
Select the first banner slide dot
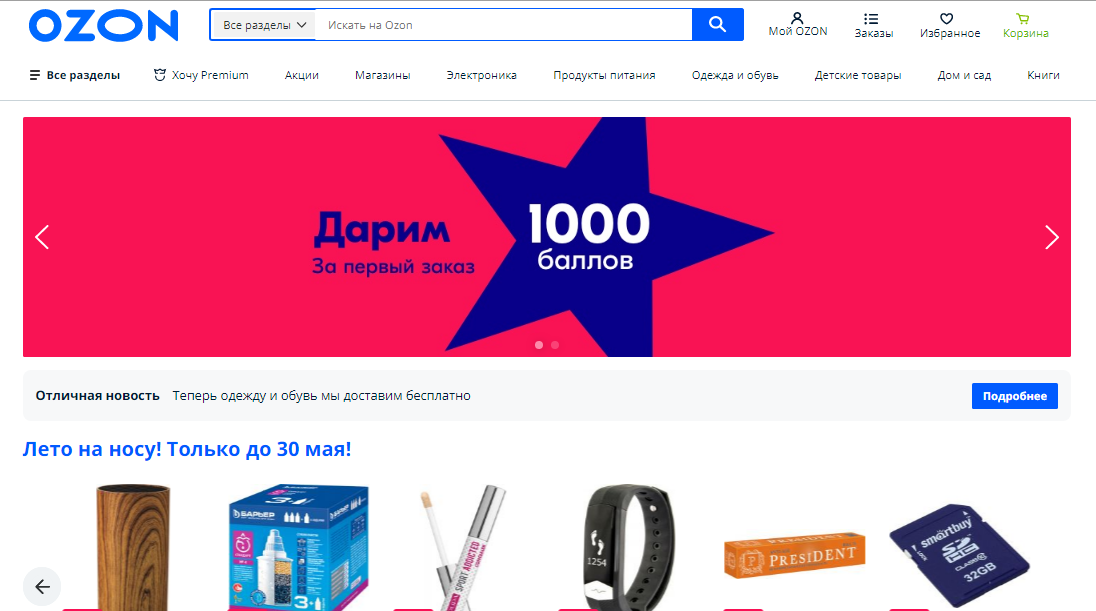[x=539, y=345]
